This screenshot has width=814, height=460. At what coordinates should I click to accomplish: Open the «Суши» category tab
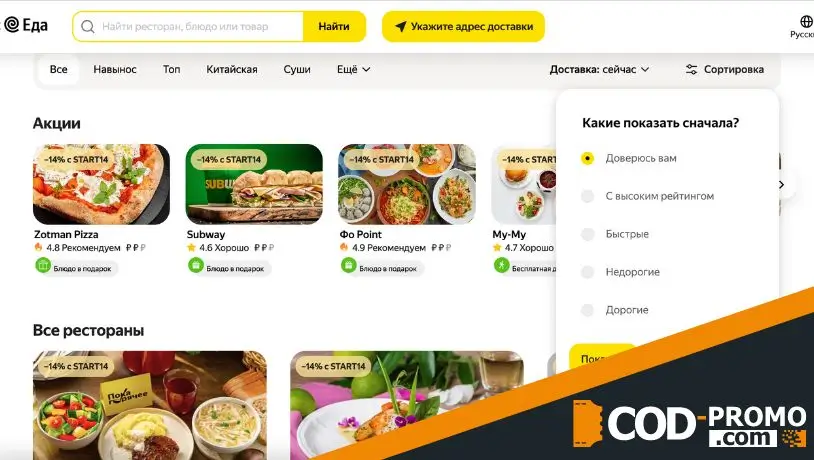(x=297, y=69)
